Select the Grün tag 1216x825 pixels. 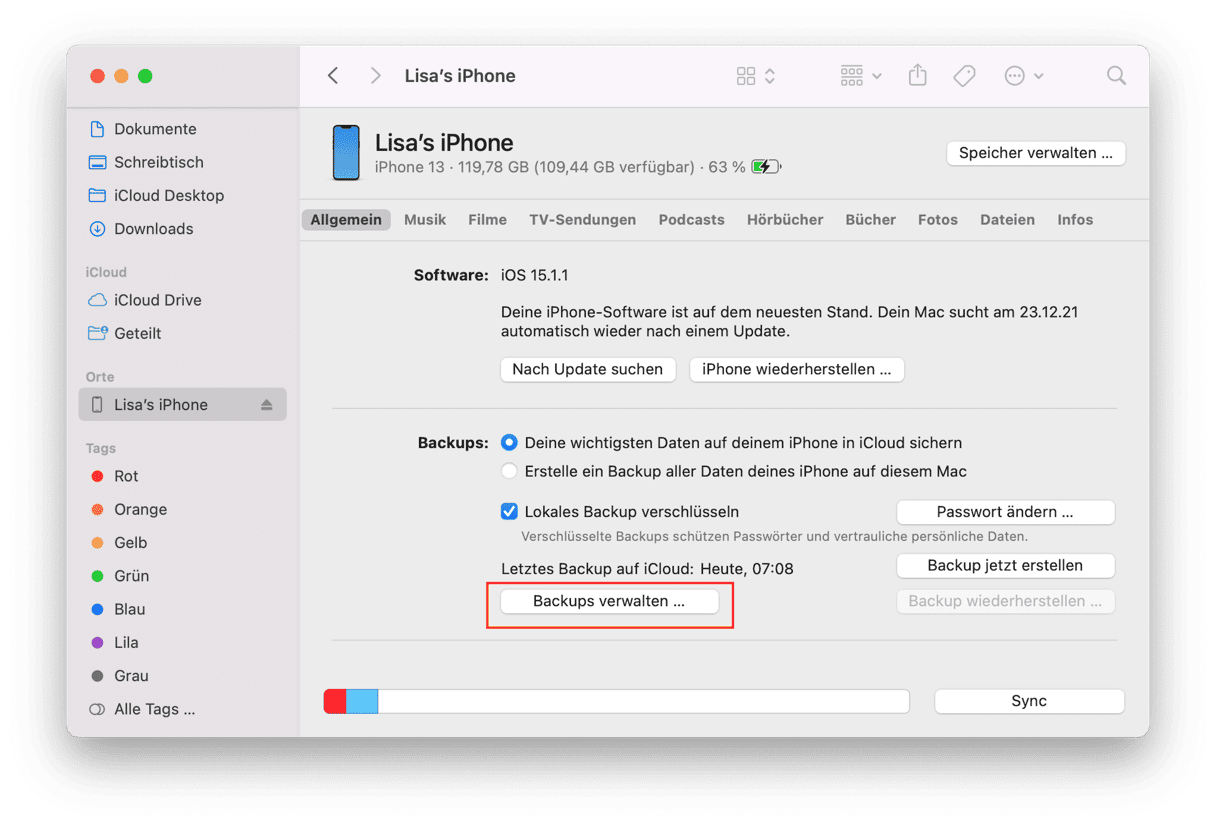coord(131,576)
